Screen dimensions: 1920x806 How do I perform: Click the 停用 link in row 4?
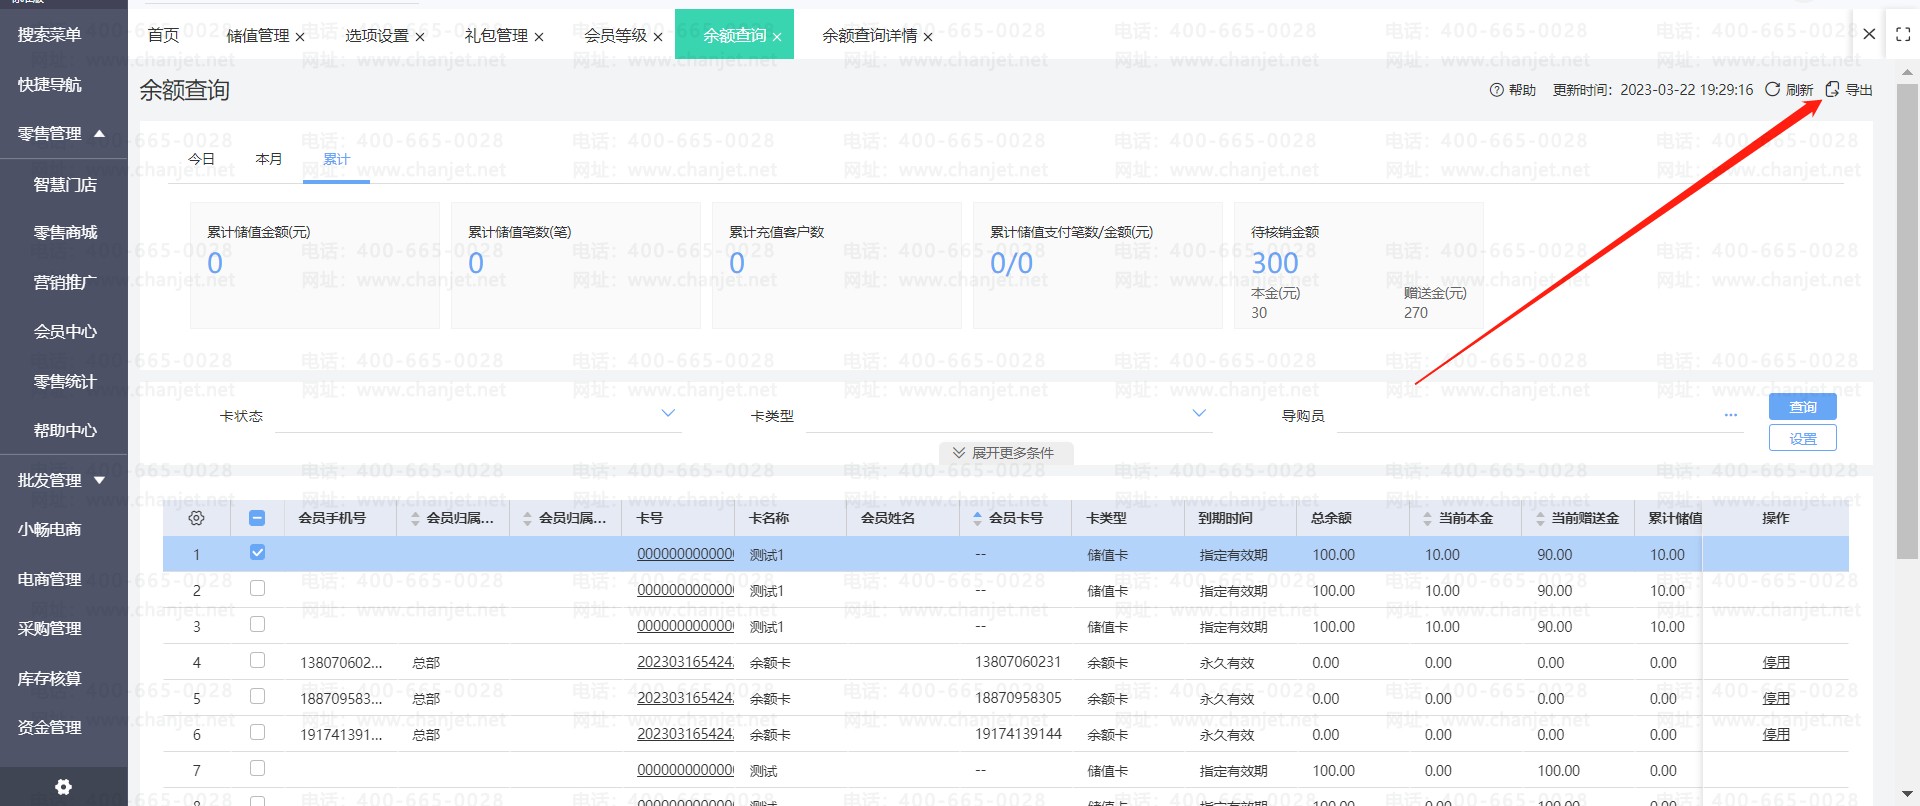(1775, 662)
